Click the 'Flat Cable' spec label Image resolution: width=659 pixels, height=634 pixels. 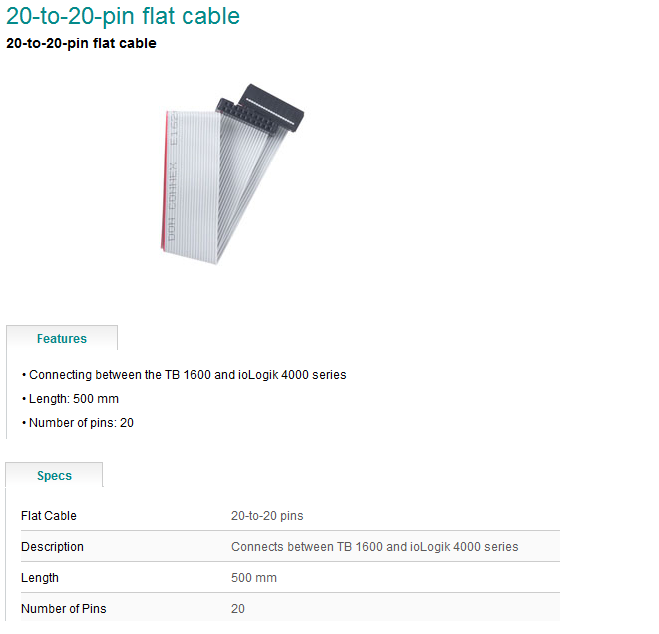[49, 516]
